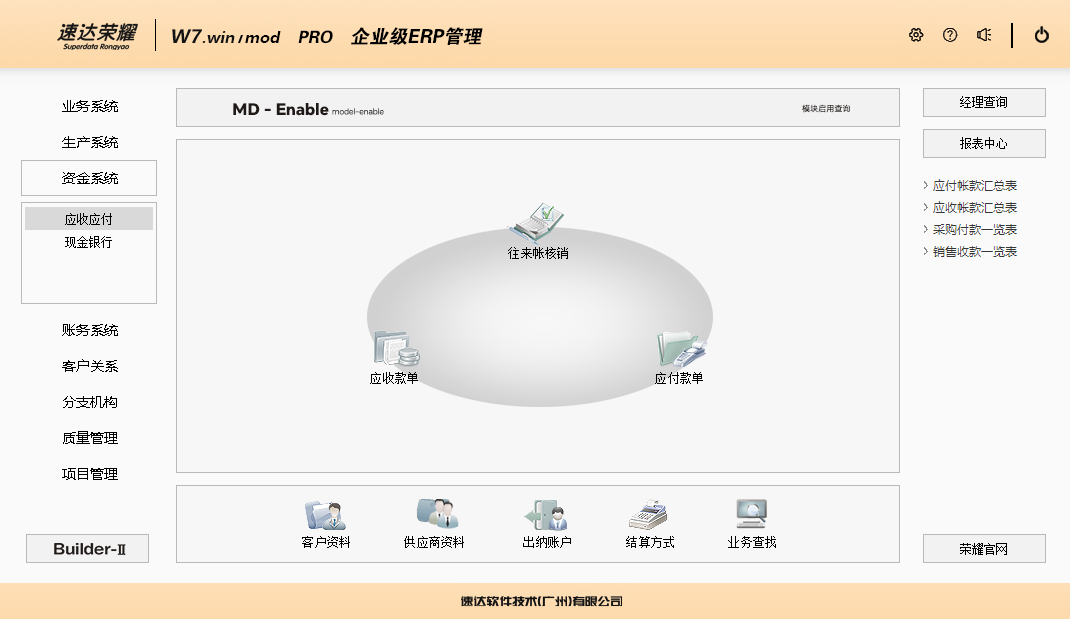
Task: Open the 应付款单 payable icon
Action: 680,350
